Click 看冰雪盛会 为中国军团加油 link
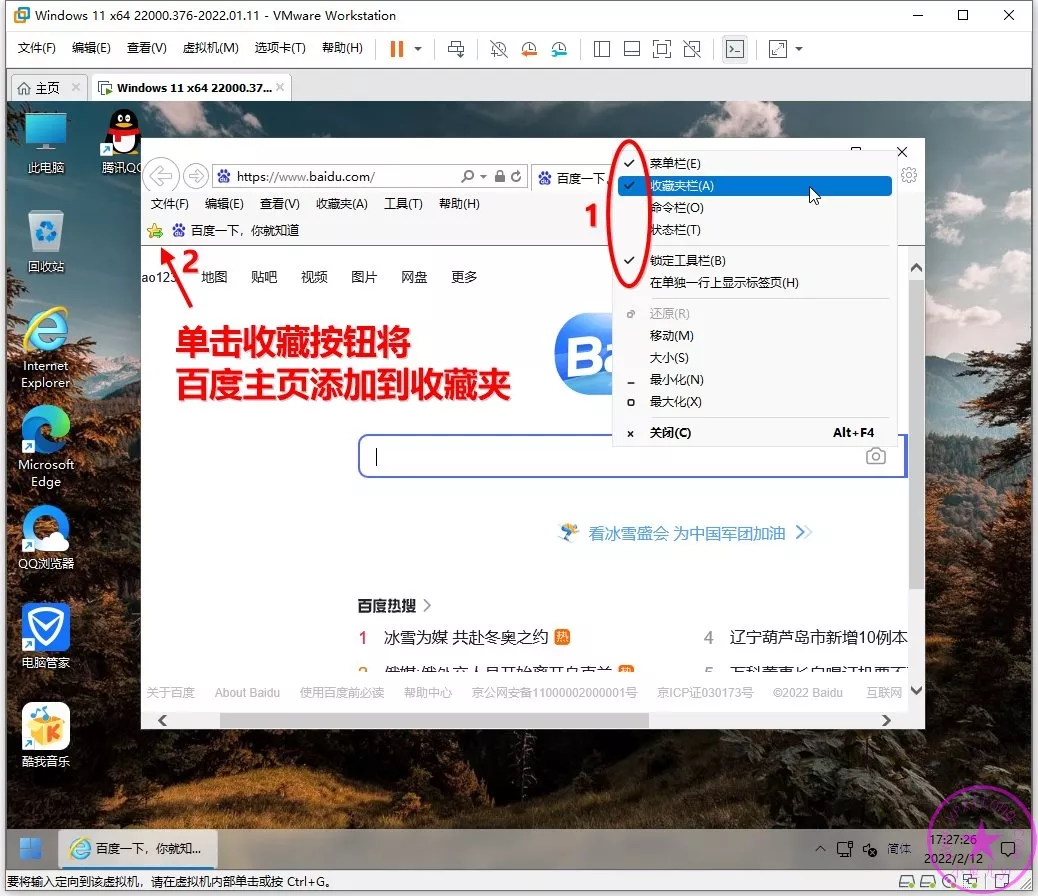Viewport: 1038px width, 896px height. click(x=686, y=533)
